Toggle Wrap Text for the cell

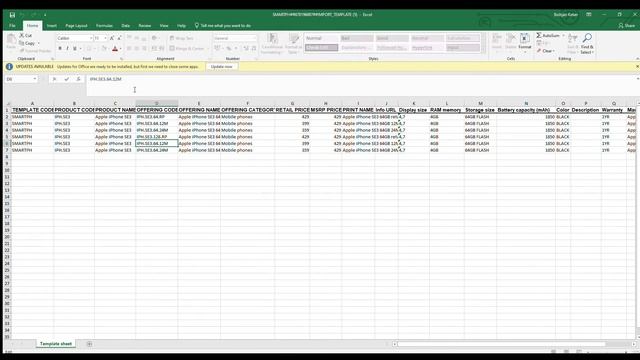click(x=181, y=38)
